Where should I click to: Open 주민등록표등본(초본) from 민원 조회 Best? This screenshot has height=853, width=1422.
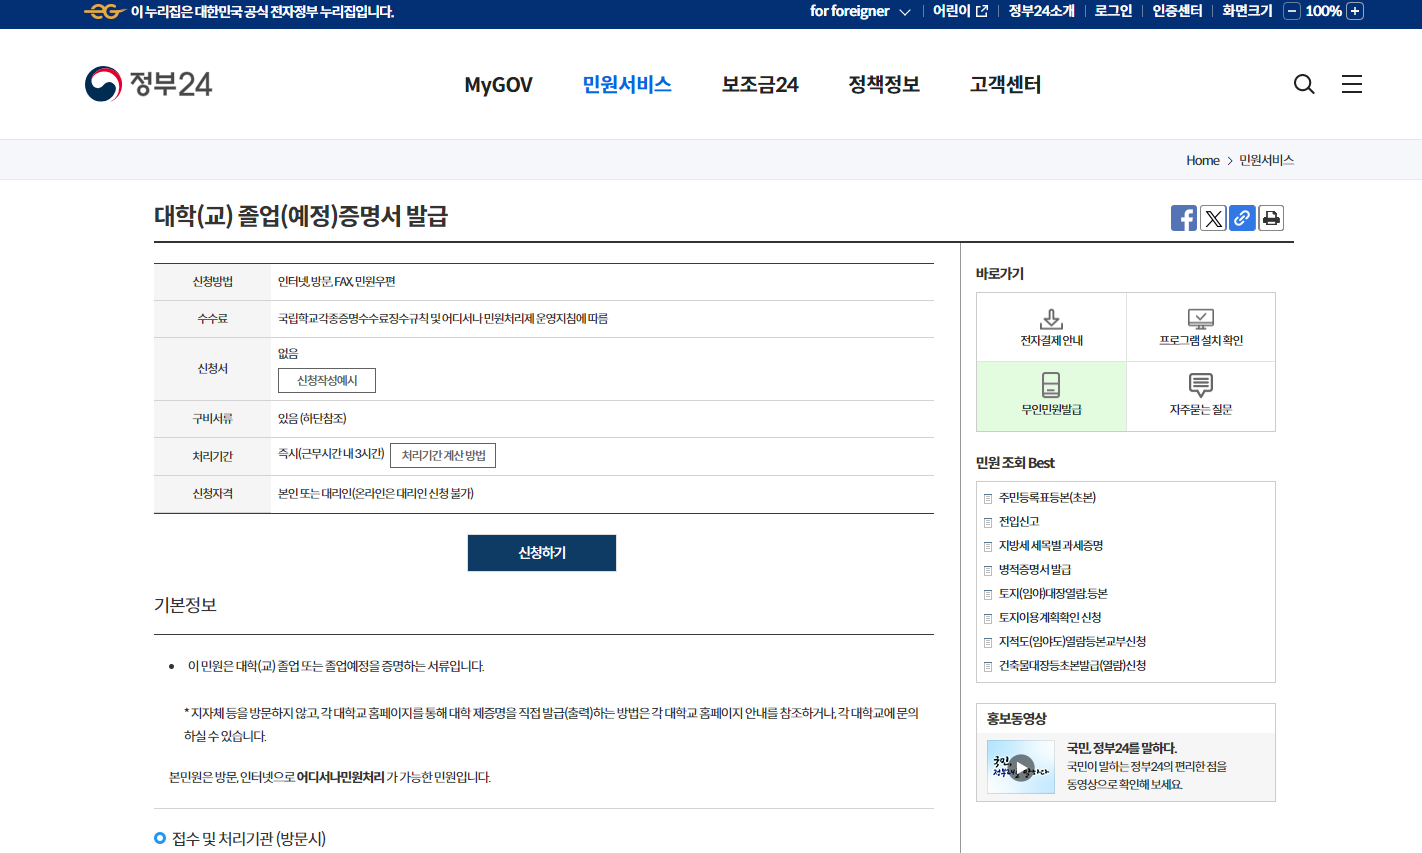pyautogui.click(x=1048, y=497)
